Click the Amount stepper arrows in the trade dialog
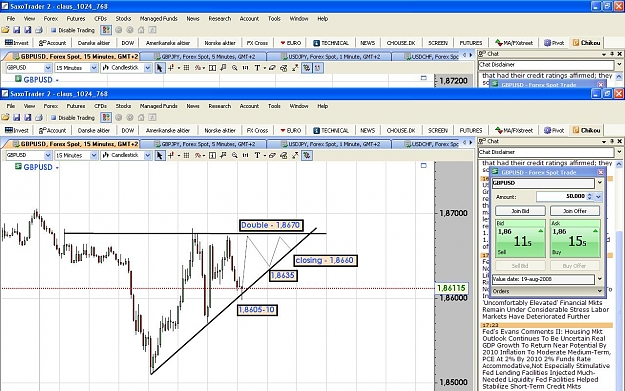Screen dimensions: 625x391 (x=590, y=196)
